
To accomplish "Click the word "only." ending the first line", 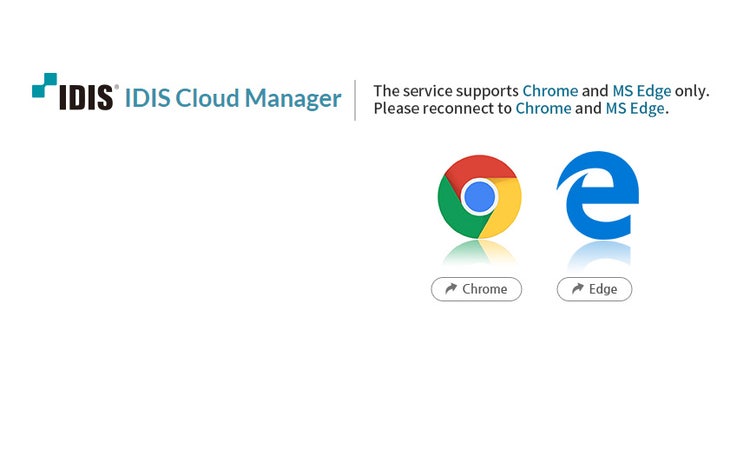I will (693, 91).
